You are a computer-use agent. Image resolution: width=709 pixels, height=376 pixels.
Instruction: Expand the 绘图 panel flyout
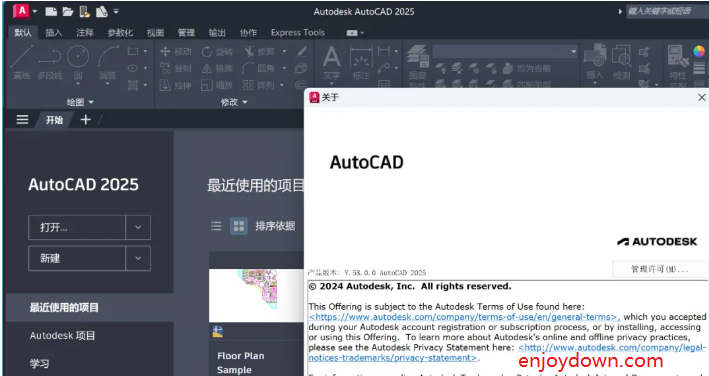(80, 102)
